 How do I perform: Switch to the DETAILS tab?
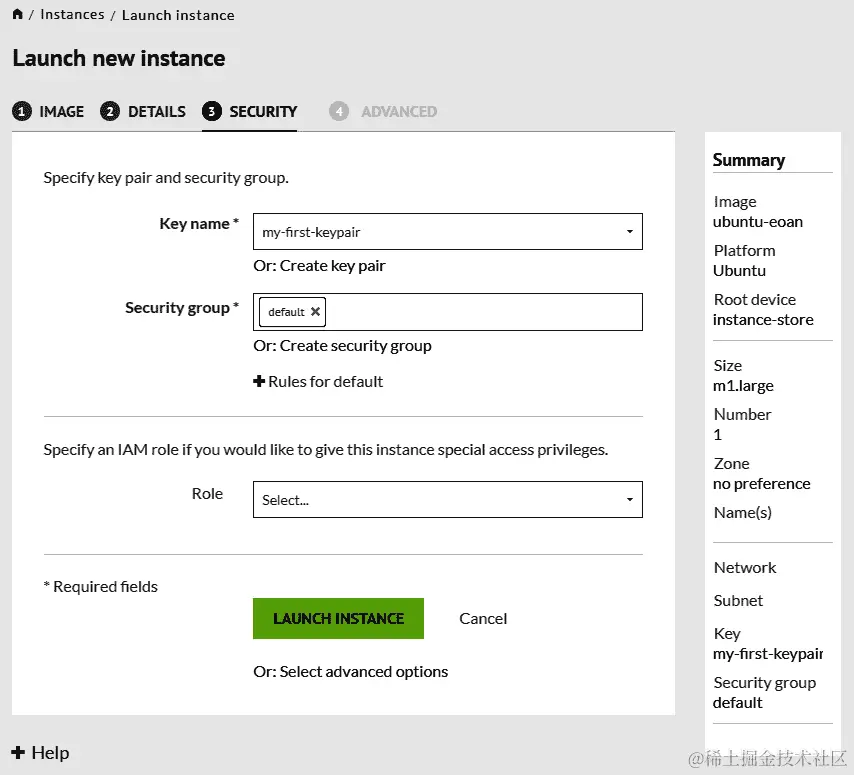pos(156,111)
